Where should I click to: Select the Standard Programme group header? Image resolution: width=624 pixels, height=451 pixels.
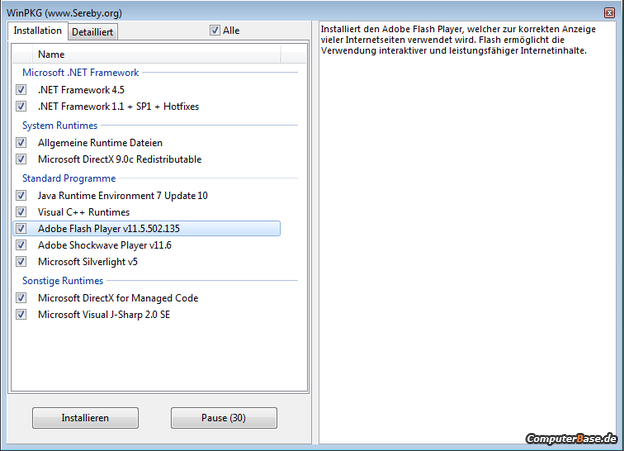click(x=69, y=178)
